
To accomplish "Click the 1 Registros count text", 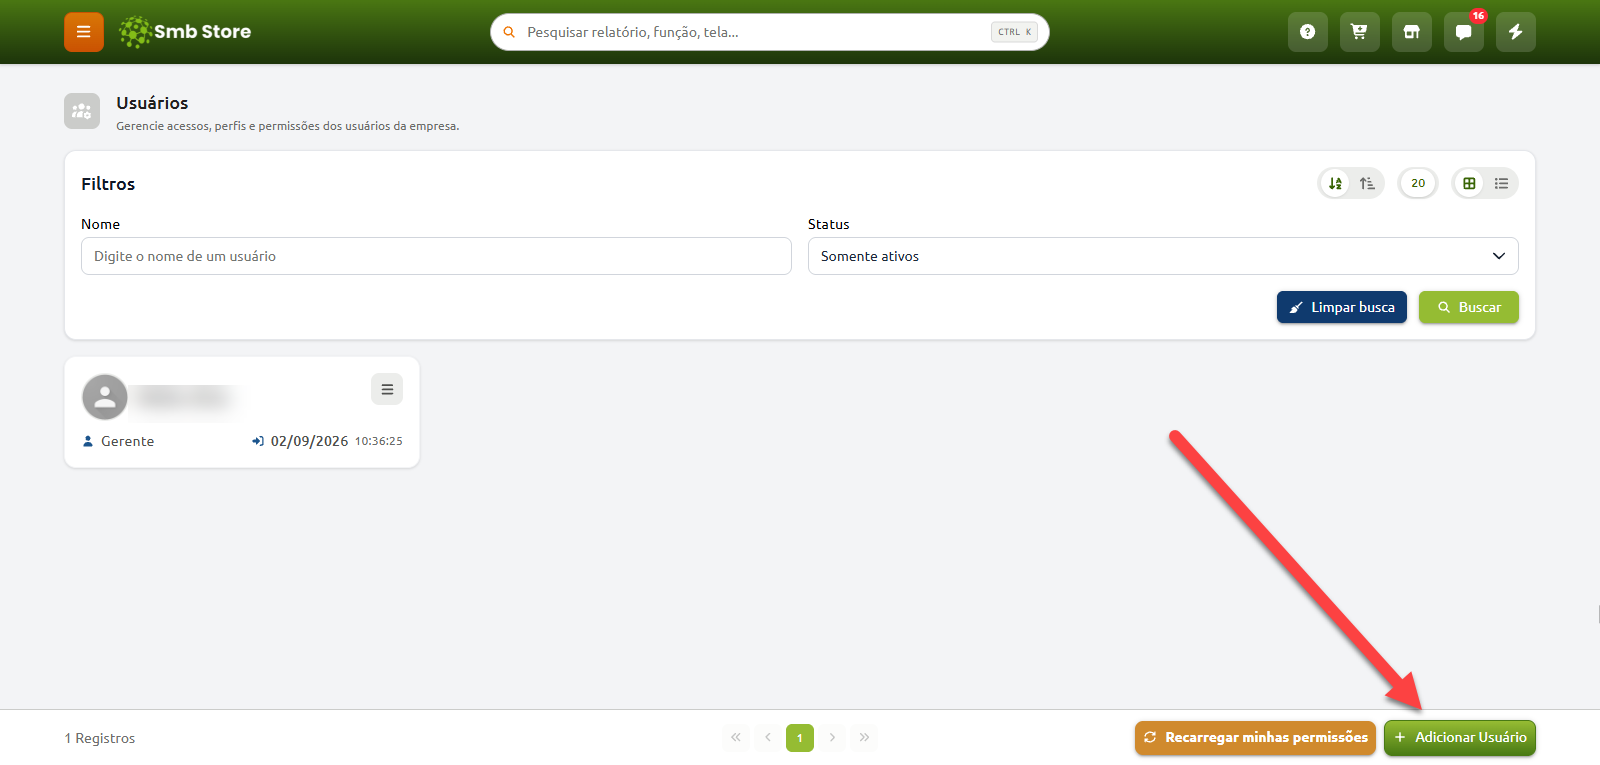I will click(x=100, y=738).
